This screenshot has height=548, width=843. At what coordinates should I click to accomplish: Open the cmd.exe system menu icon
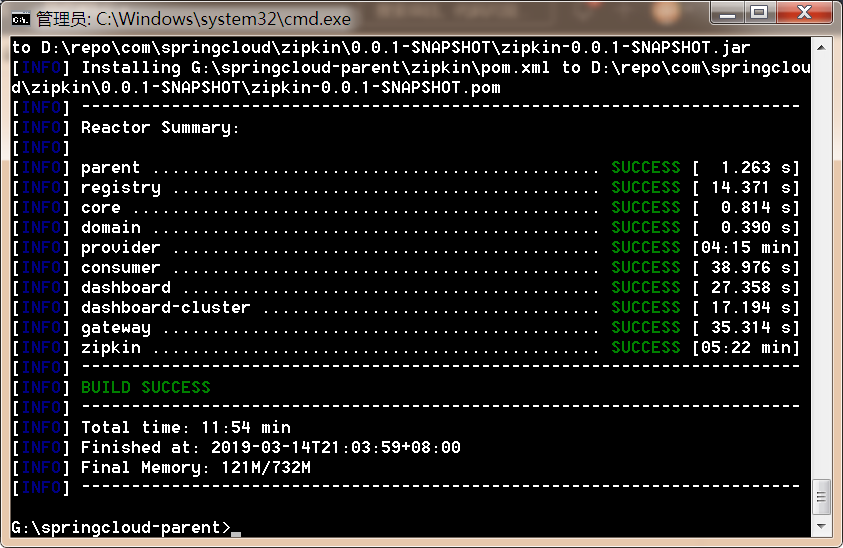coord(20,19)
